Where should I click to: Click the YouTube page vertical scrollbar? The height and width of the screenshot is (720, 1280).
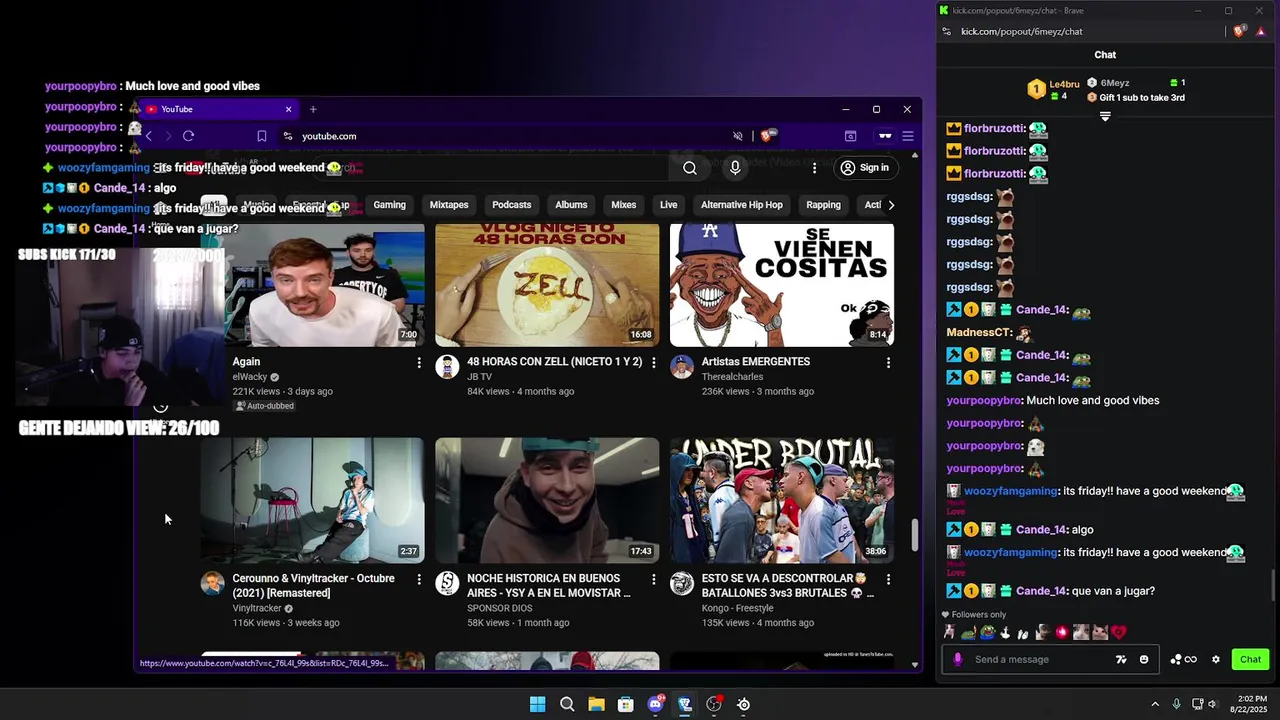pyautogui.click(x=914, y=535)
